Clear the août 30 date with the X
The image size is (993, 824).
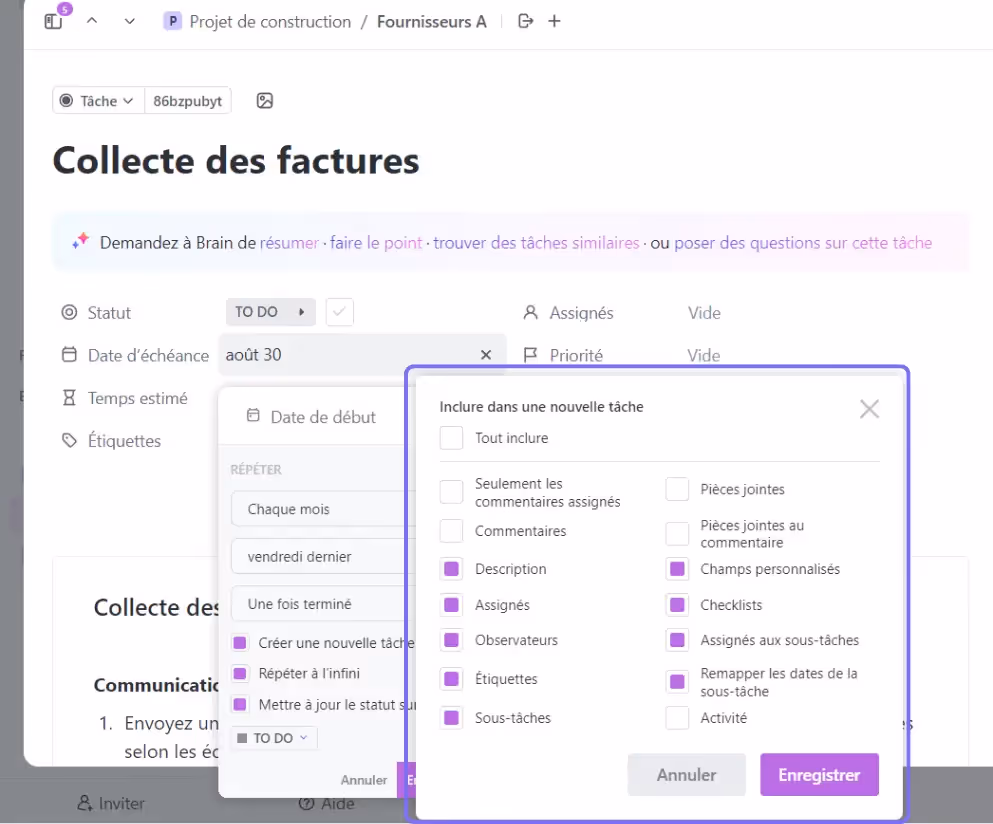click(486, 355)
